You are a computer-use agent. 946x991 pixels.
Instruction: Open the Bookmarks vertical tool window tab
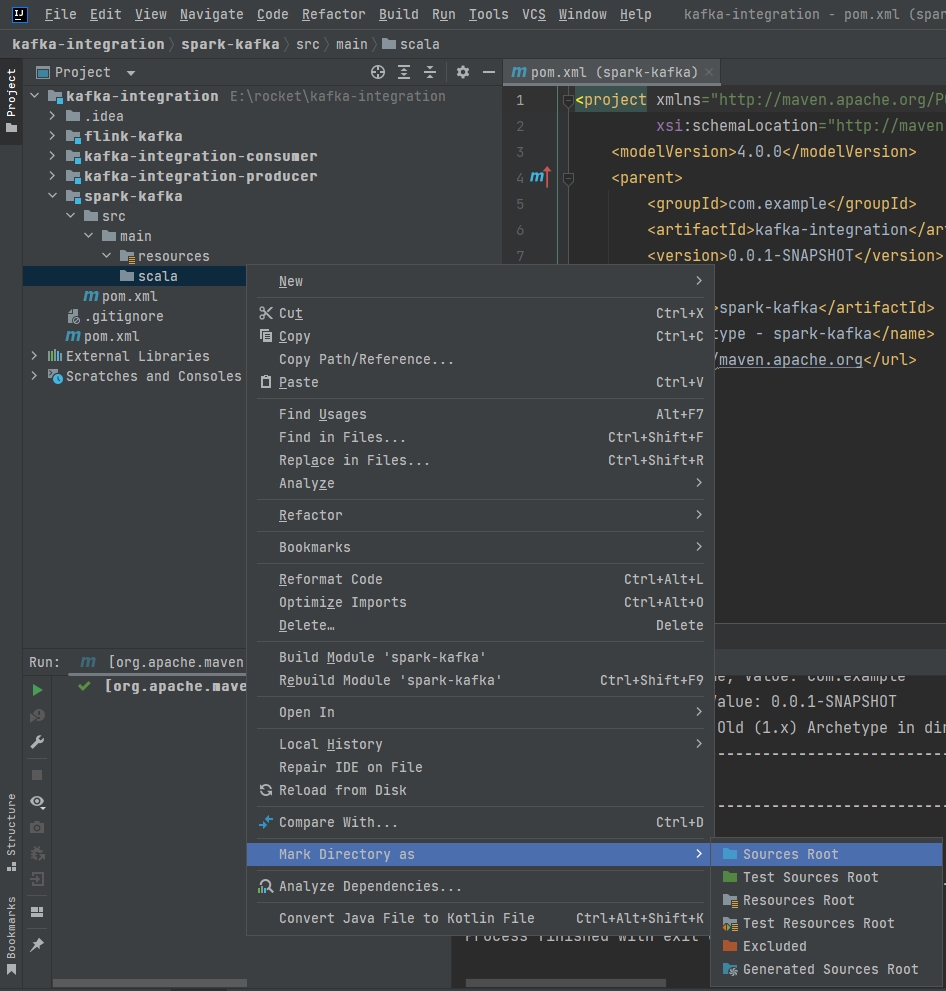click(x=11, y=935)
